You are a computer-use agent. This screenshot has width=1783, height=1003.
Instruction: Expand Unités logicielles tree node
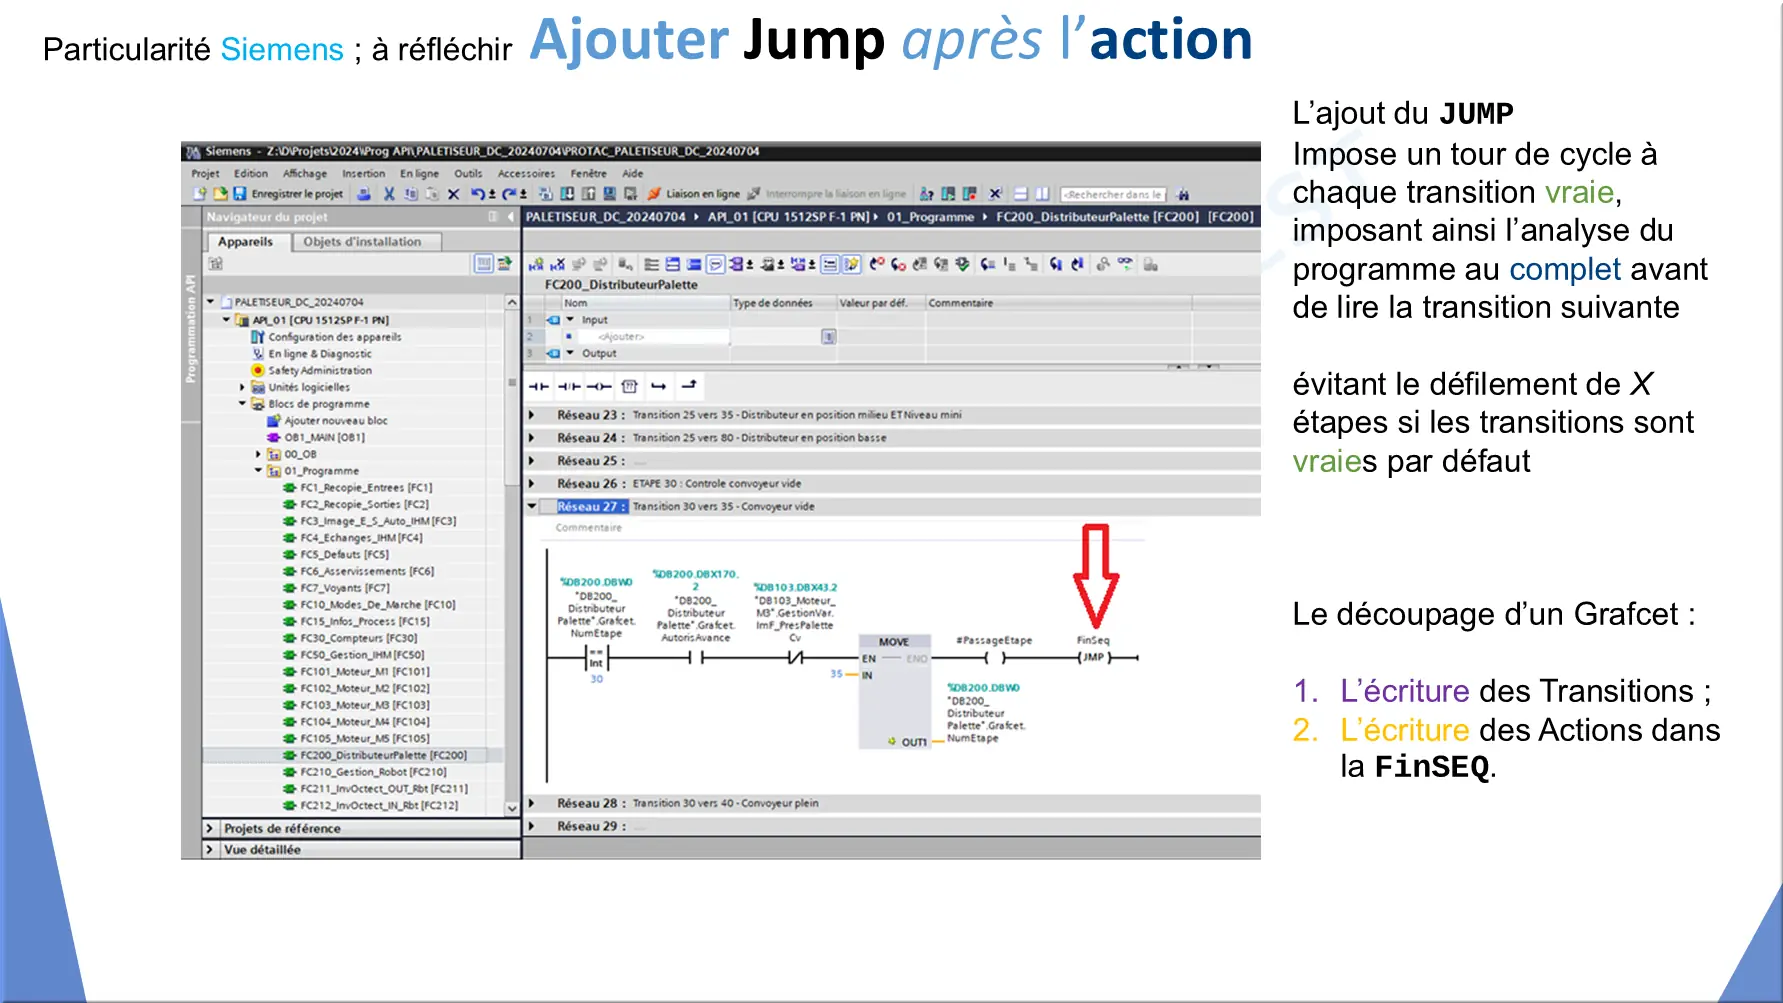pos(242,387)
